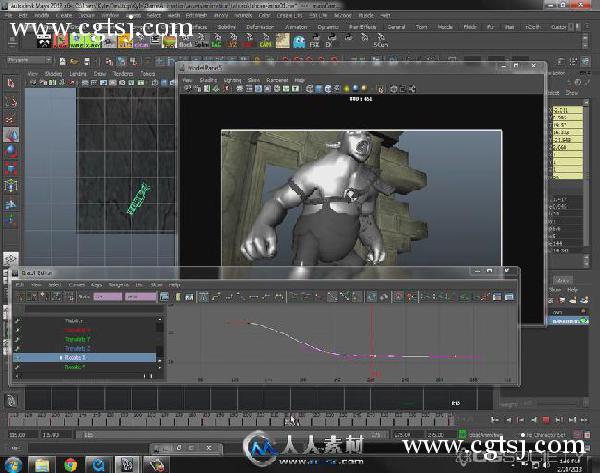Open the character set dropdown near playback
Screen dimensions: 600x473
coord(545,435)
